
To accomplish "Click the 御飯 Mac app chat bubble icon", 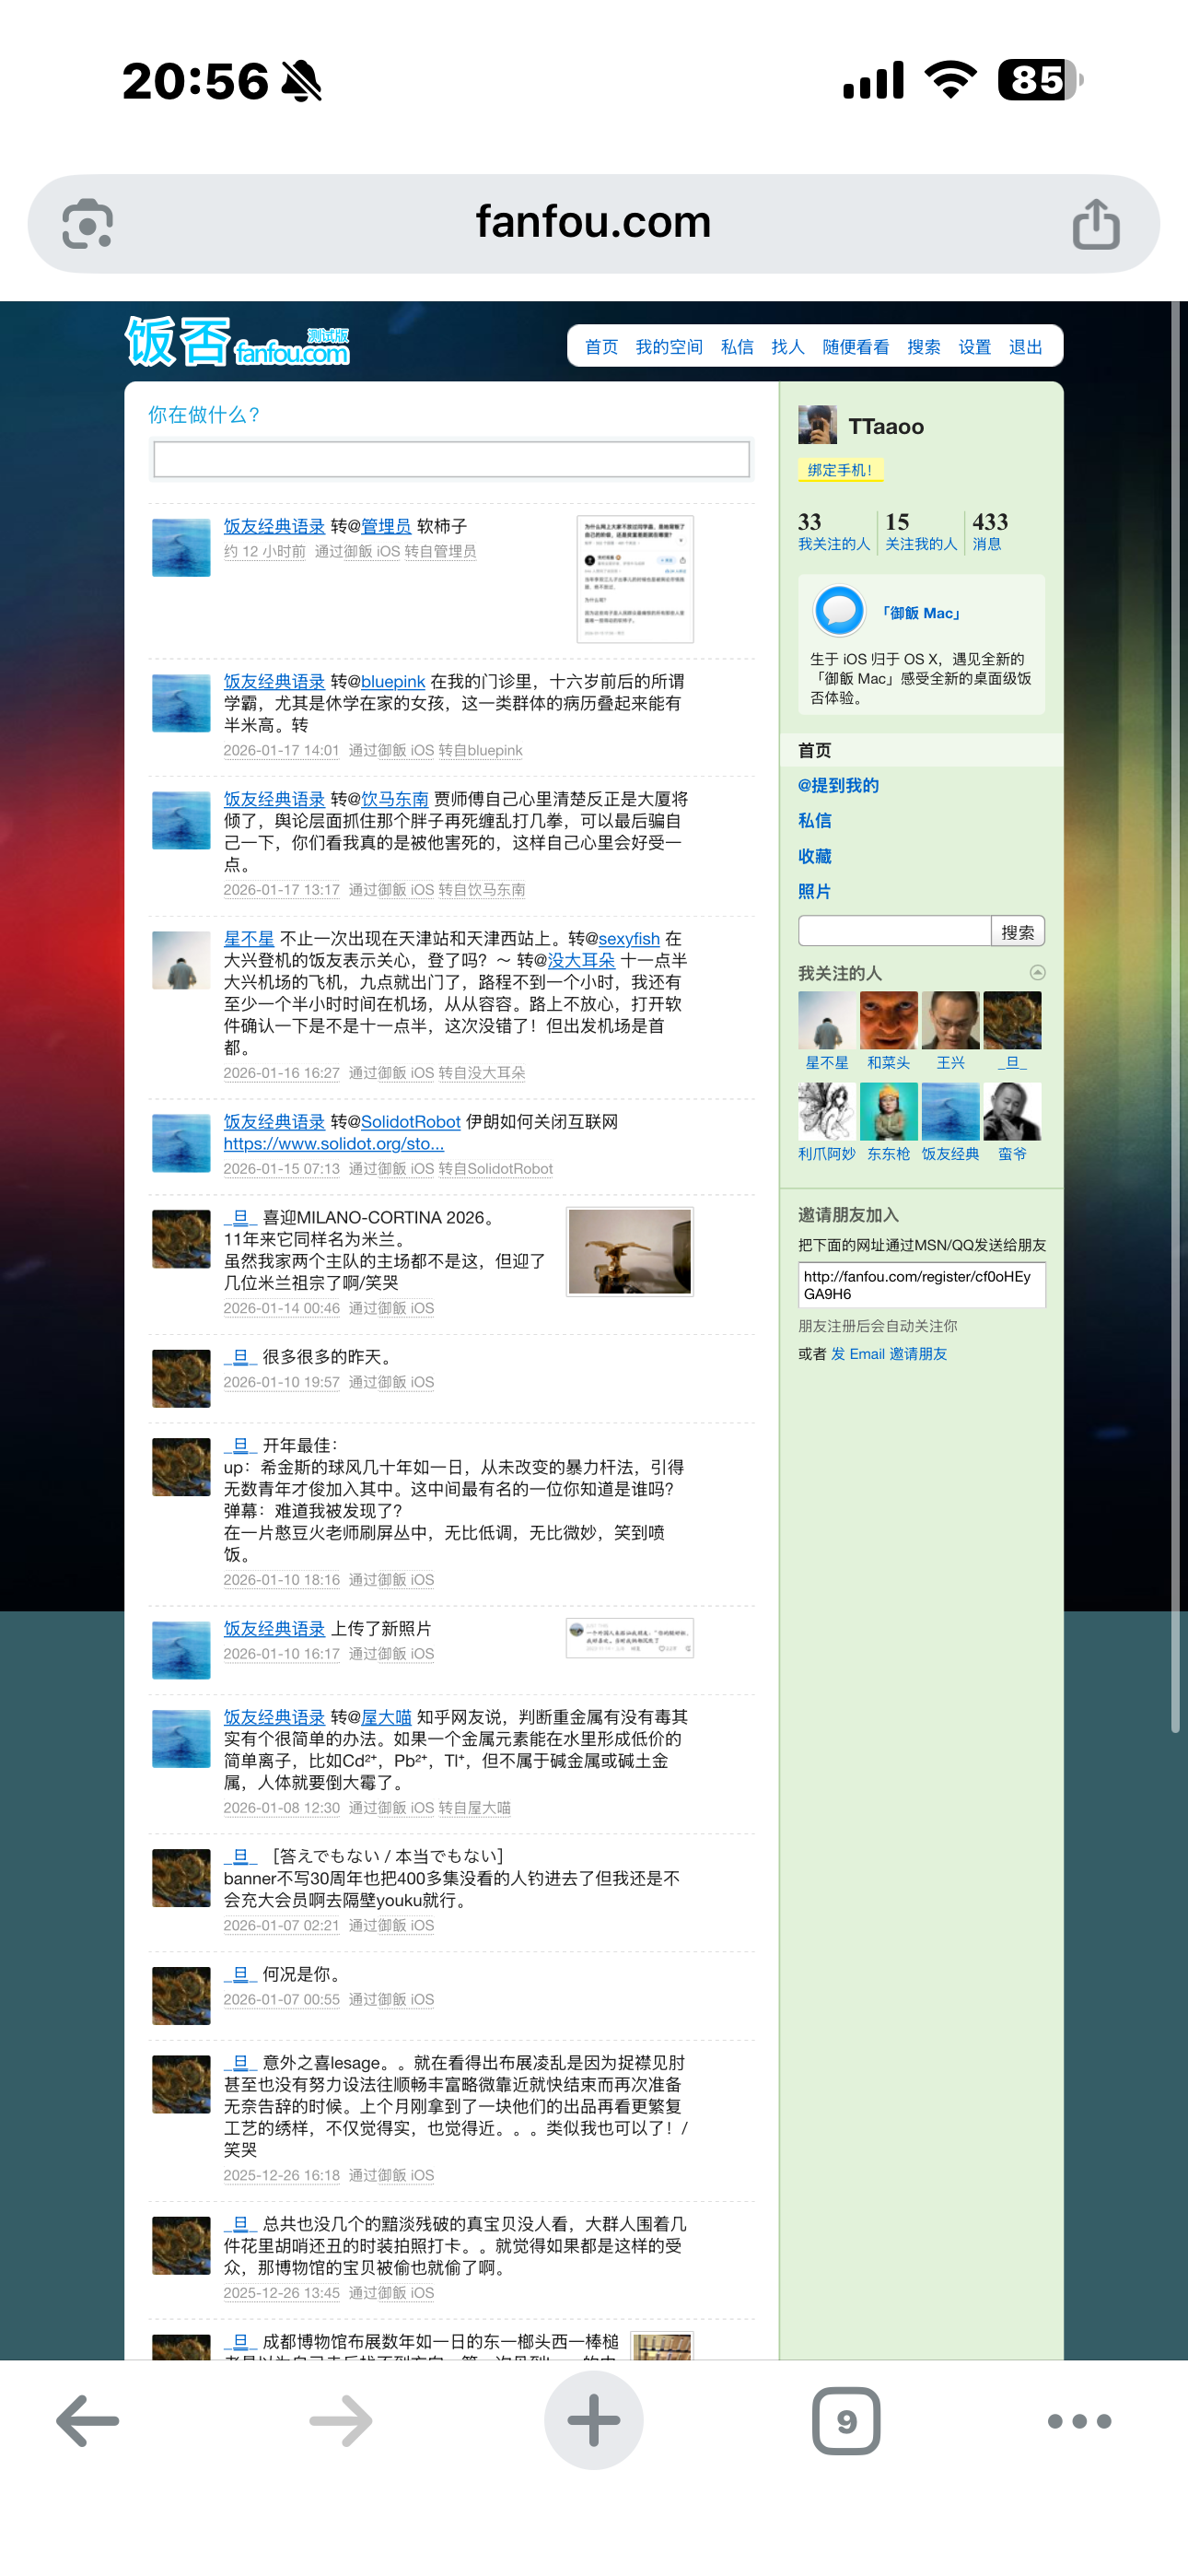I will 839,611.
